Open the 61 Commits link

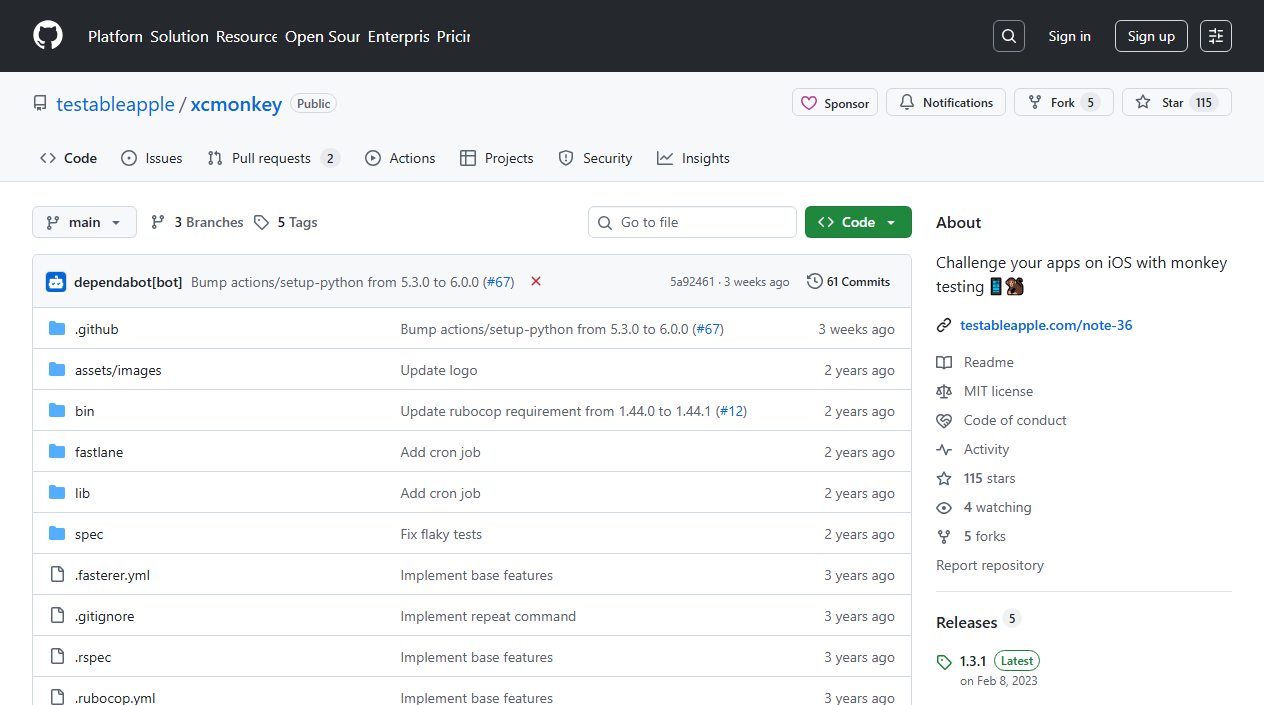point(848,282)
